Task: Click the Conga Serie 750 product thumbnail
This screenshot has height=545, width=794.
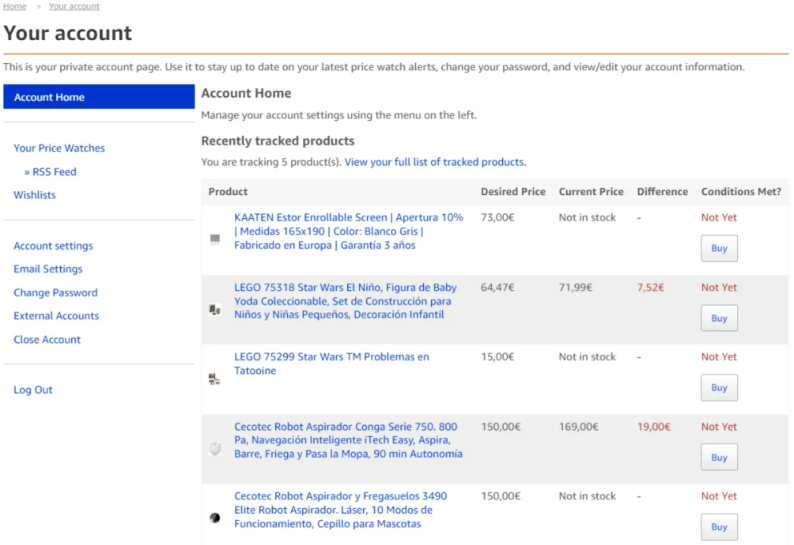Action: pos(214,449)
